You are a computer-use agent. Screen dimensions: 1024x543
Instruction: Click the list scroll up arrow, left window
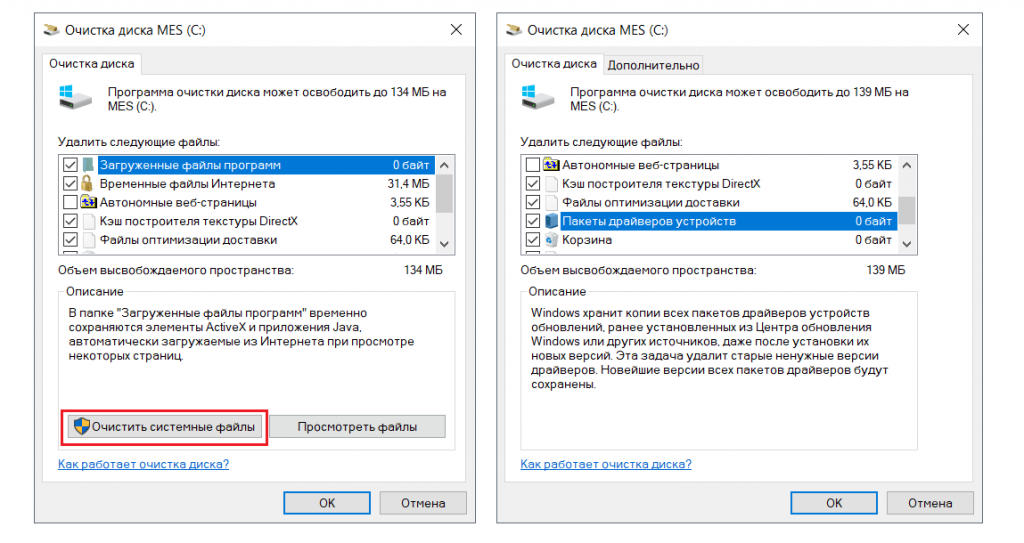(445, 165)
